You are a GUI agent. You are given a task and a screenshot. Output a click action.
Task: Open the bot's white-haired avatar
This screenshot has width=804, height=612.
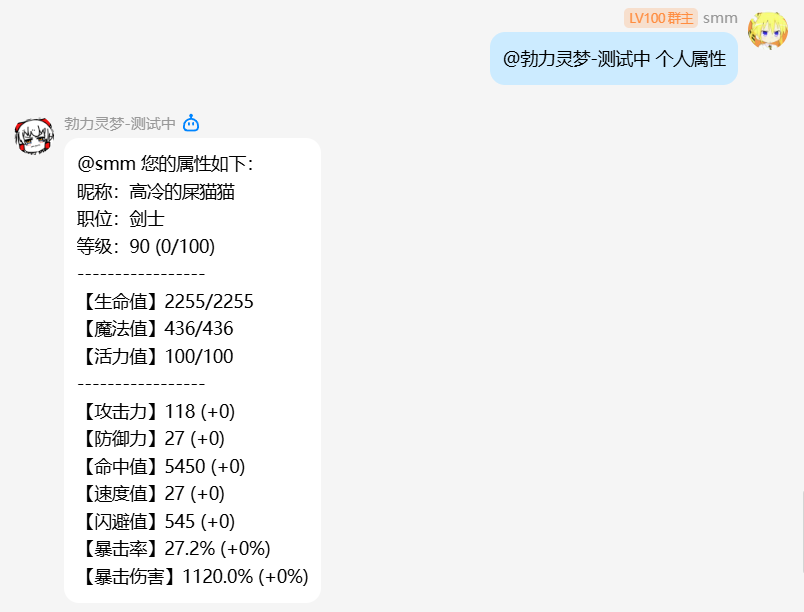pos(34,135)
